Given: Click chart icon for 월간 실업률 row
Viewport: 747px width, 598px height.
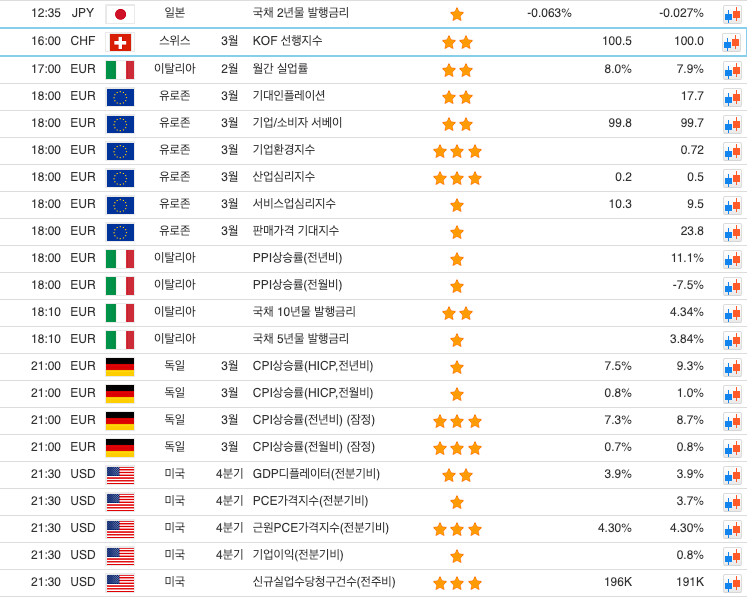Looking at the screenshot, I should click(731, 69).
